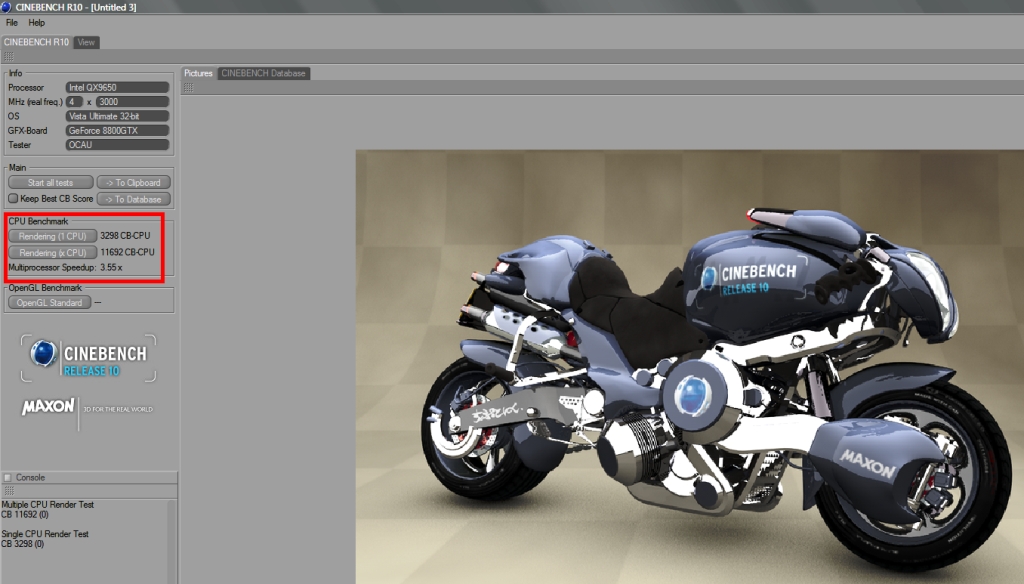Click the grip handle under the Pictures tab
Screen dimensions: 1024x584
pos(188,88)
